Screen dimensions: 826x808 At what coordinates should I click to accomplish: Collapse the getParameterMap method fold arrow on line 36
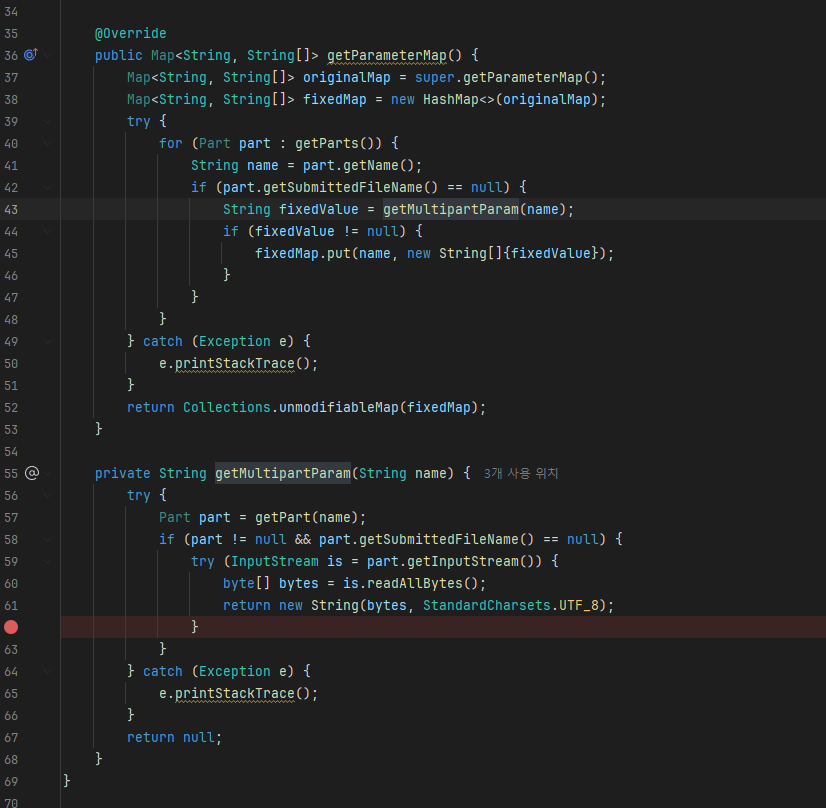[x=47, y=55]
